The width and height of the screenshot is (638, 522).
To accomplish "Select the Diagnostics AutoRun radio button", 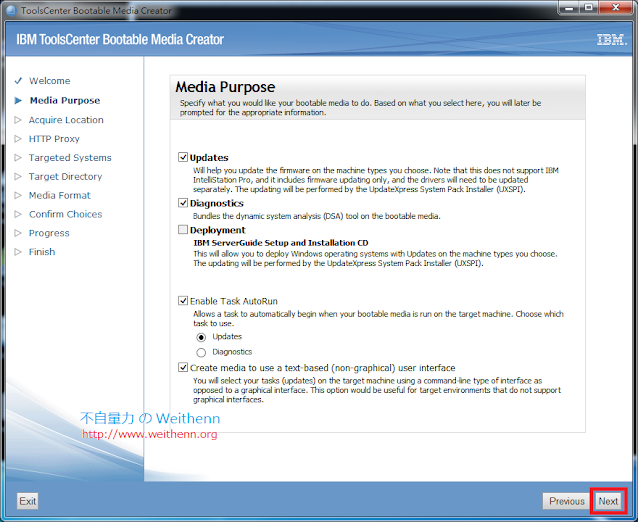I will click(x=201, y=352).
